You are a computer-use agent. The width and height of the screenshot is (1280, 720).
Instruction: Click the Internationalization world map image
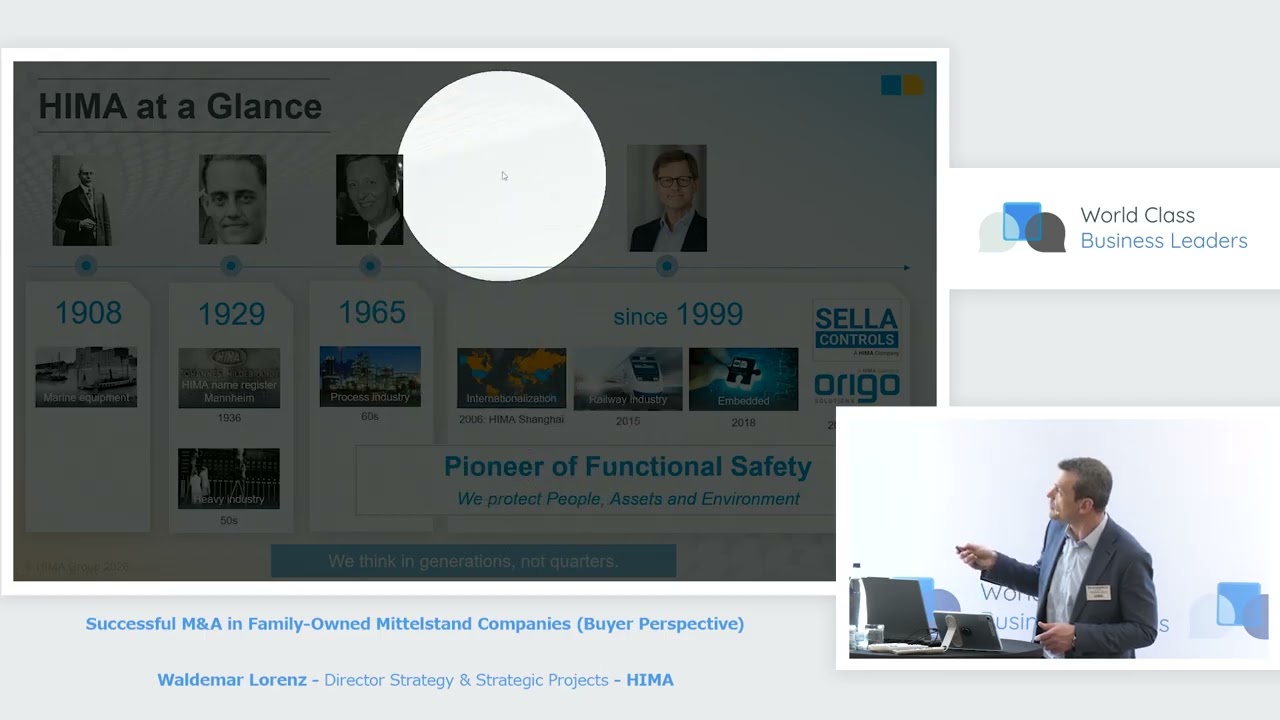pyautogui.click(x=511, y=379)
